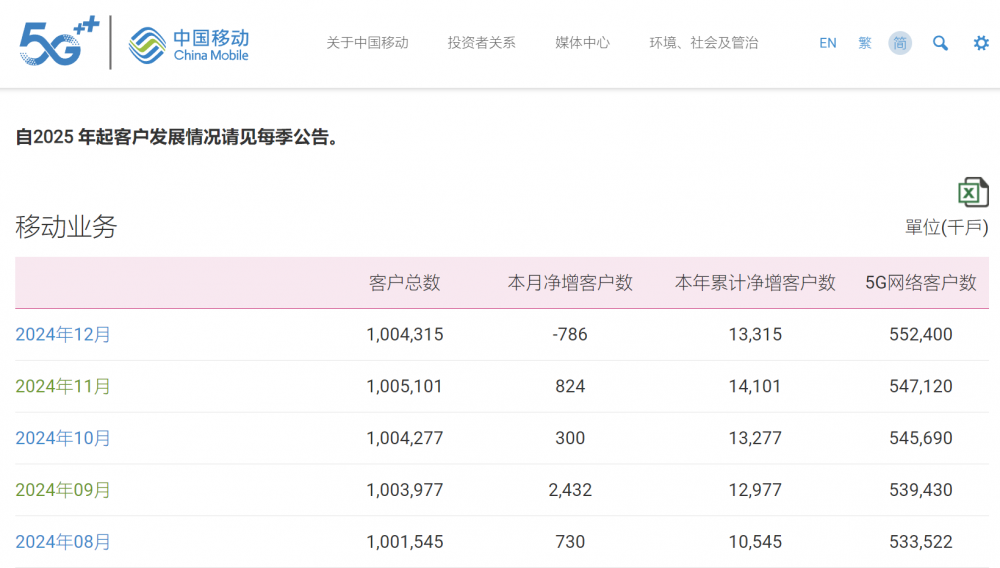Click the 客户总数 column header

point(405,282)
